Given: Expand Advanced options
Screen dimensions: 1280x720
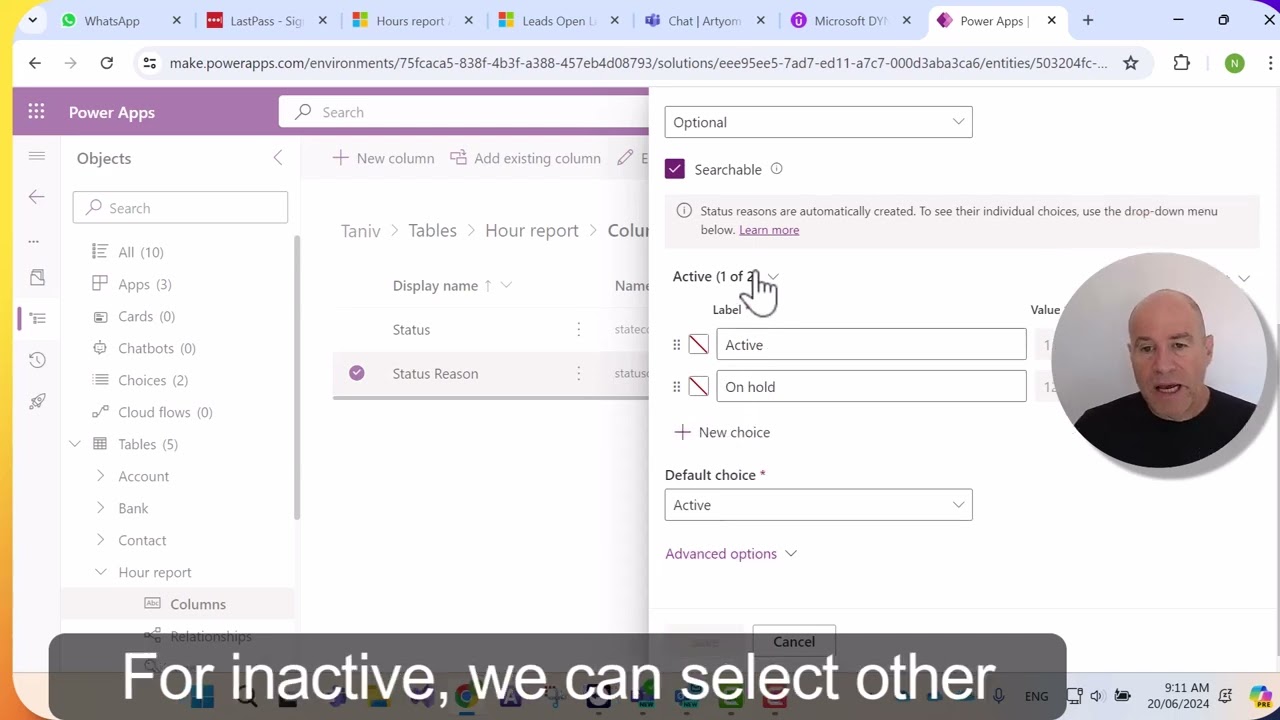Looking at the screenshot, I should (x=731, y=554).
